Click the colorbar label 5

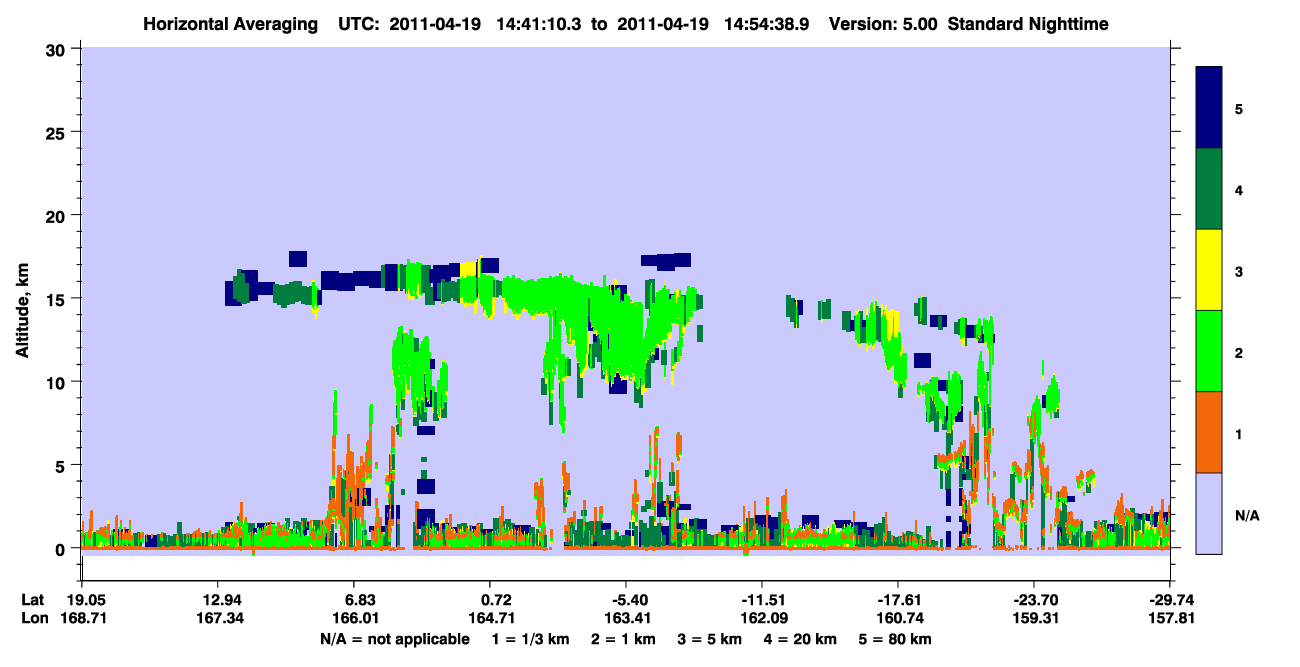click(1240, 108)
